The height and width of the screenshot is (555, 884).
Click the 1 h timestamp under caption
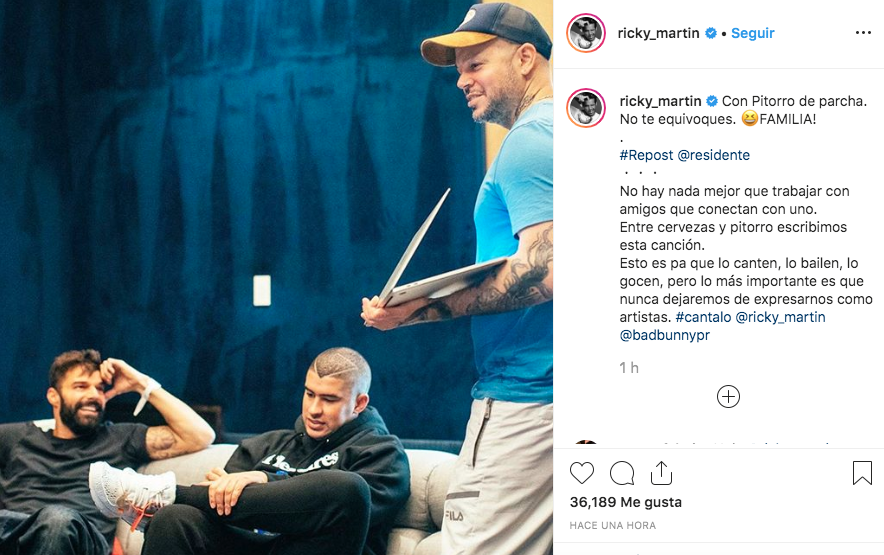[629, 368]
